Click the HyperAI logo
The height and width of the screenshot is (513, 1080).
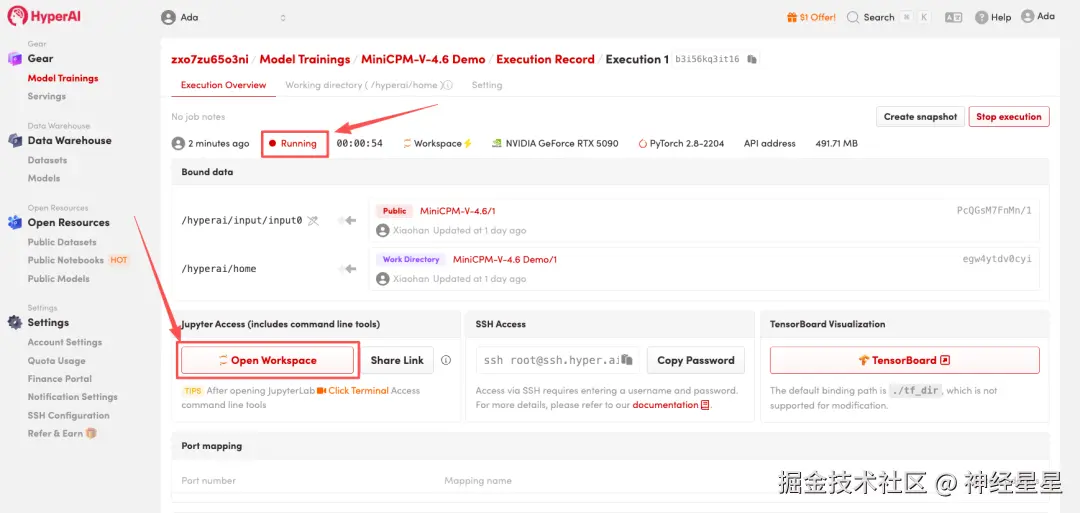pos(44,16)
